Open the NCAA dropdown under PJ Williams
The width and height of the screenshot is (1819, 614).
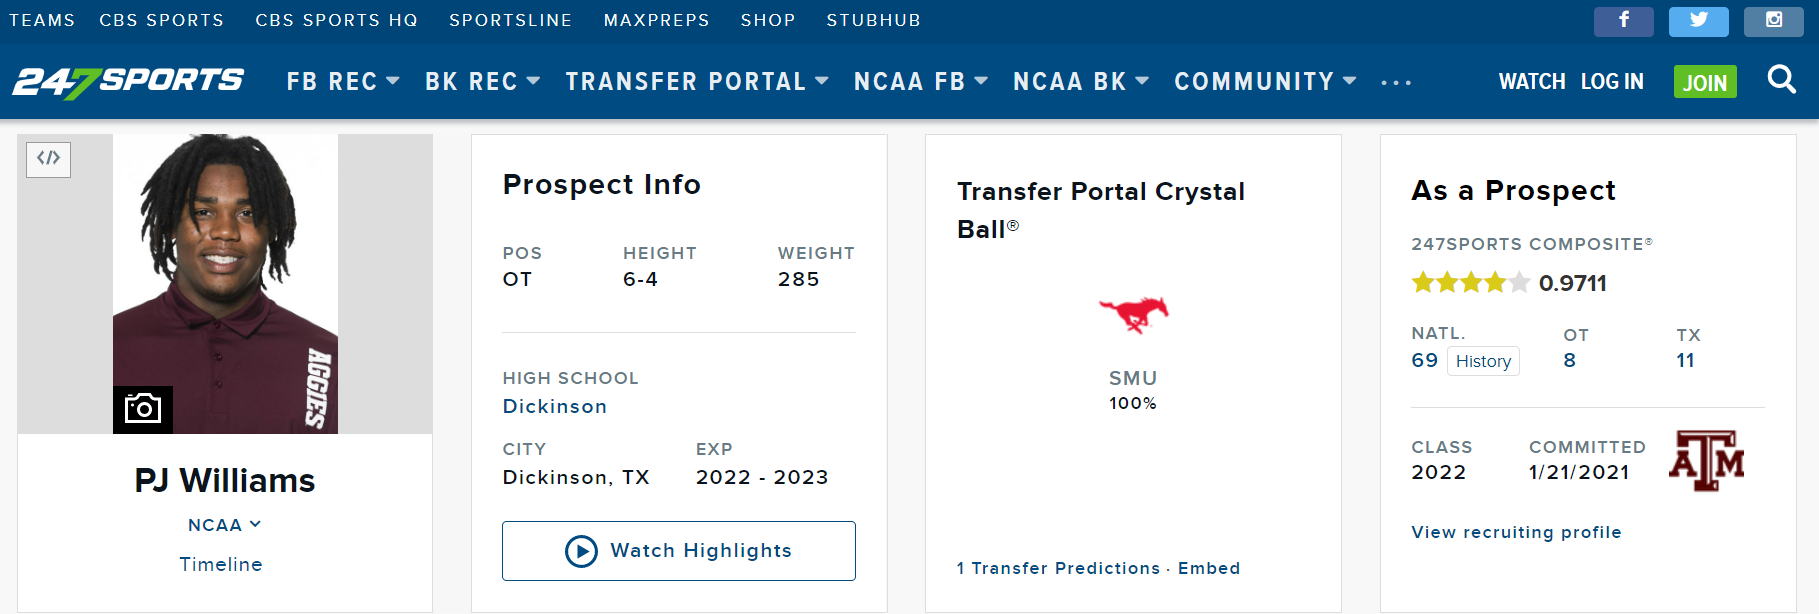coord(225,525)
